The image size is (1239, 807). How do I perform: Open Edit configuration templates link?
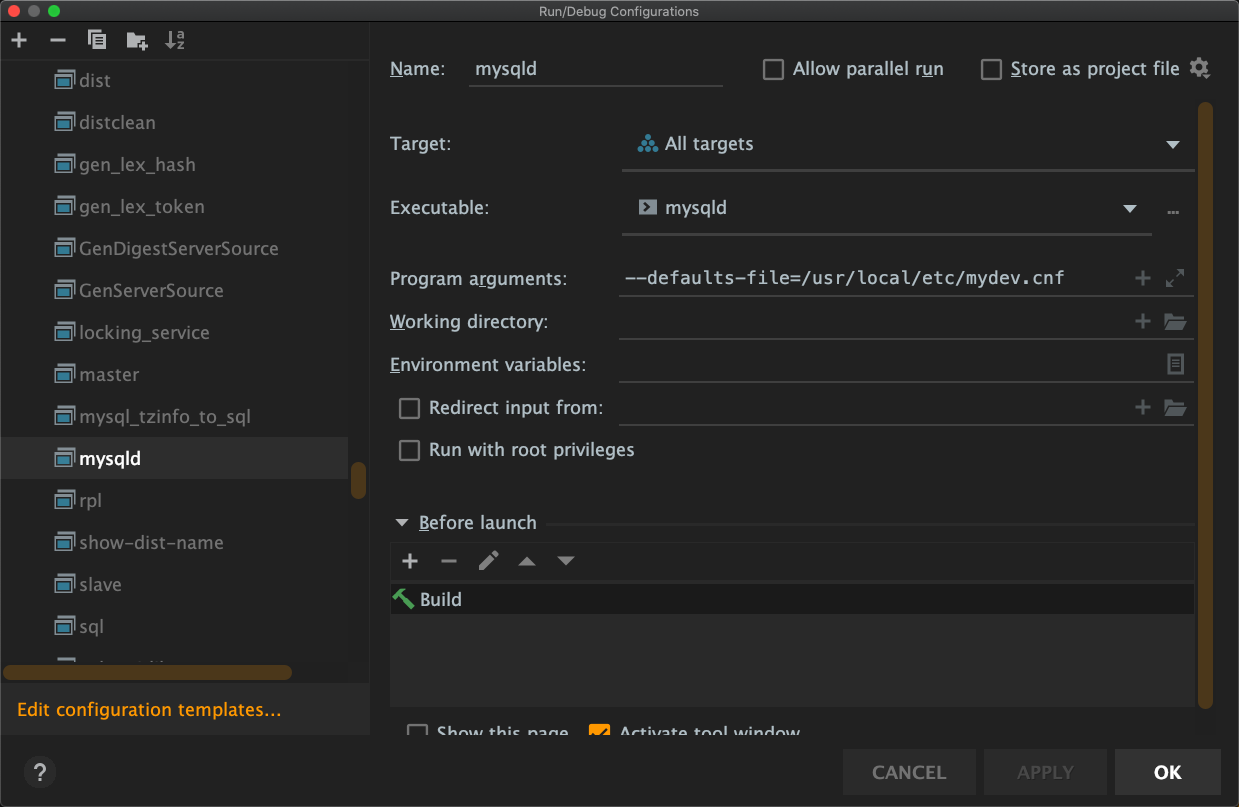click(x=149, y=710)
